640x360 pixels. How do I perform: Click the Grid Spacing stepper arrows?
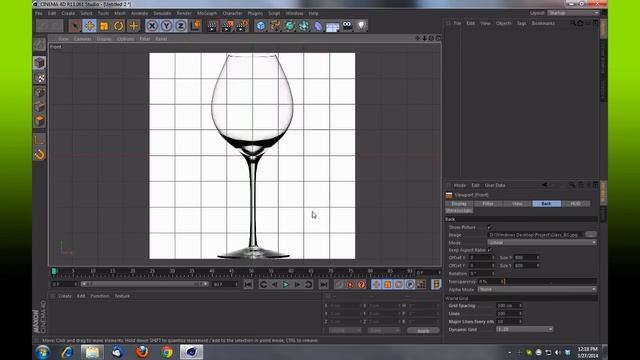(520, 306)
